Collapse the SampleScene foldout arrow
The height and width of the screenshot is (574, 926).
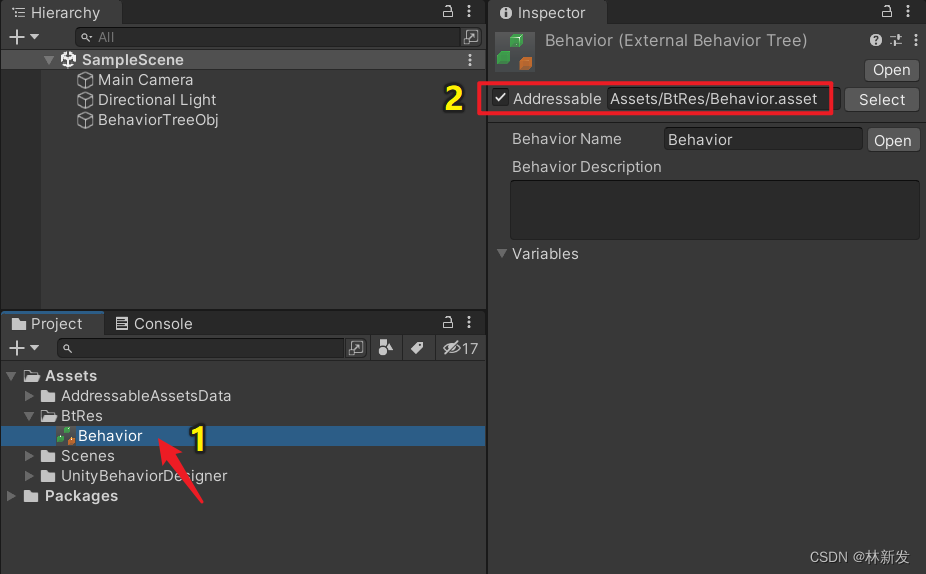(49, 60)
